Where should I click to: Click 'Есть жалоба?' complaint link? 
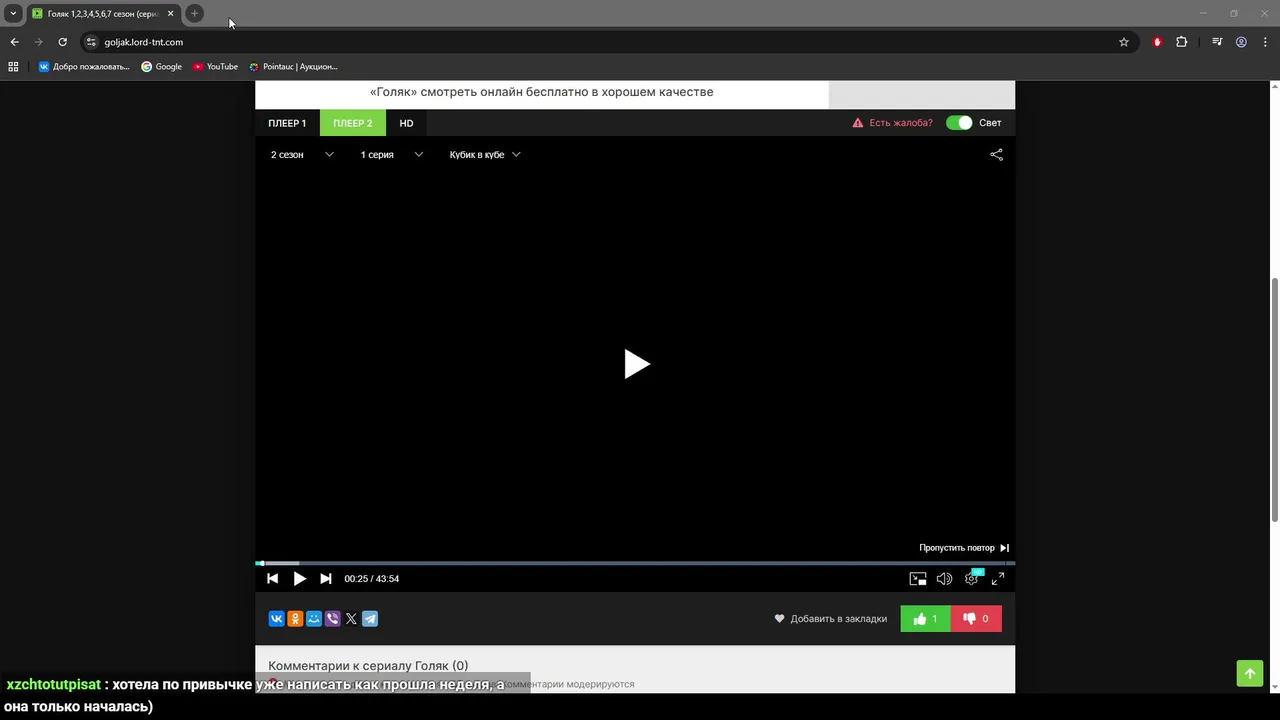point(892,123)
